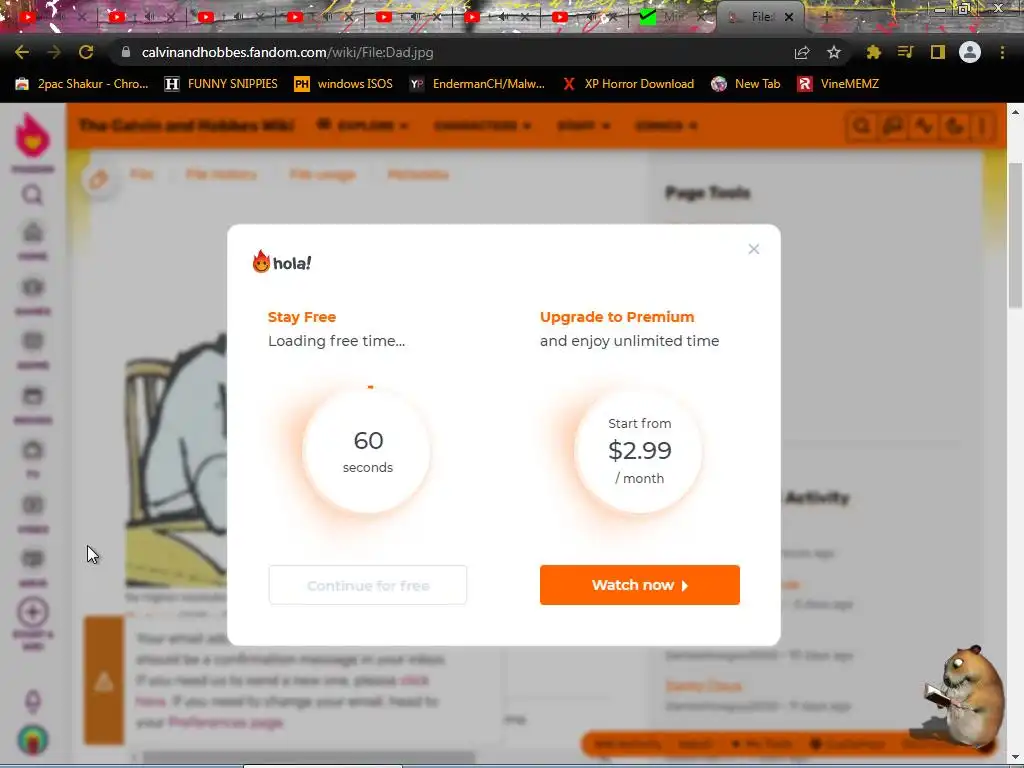The width and height of the screenshot is (1024, 768).
Task: Open the Chrome profile avatar icon
Action: pos(970,52)
